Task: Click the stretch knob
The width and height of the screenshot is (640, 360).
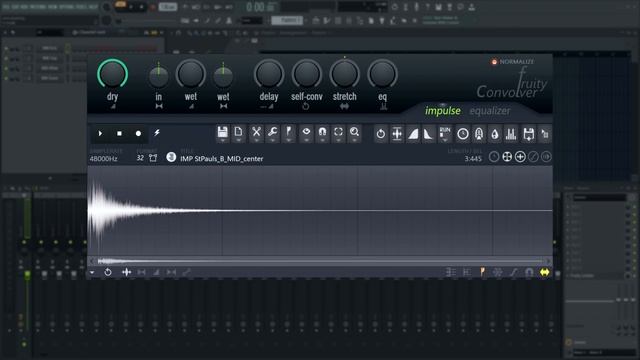Action: 344,74
